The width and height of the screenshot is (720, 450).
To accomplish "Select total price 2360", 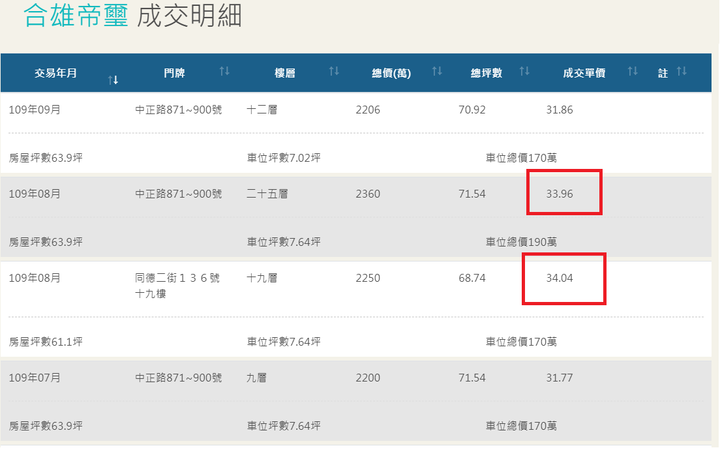I will (x=368, y=194).
